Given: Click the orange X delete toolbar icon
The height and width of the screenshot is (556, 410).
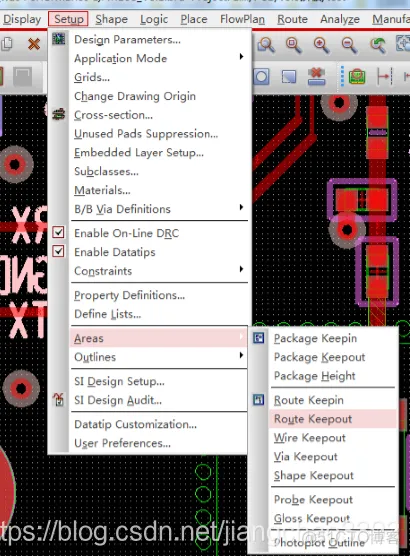Looking at the screenshot, I should click(34, 44).
